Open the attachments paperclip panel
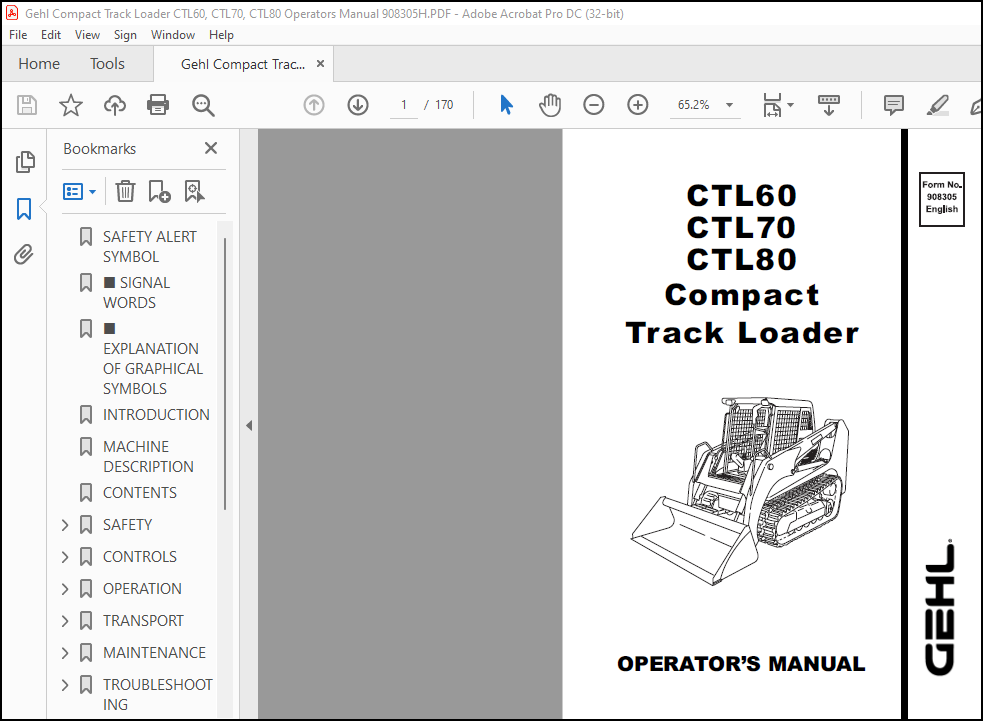Image resolution: width=983 pixels, height=721 pixels. tap(24, 255)
